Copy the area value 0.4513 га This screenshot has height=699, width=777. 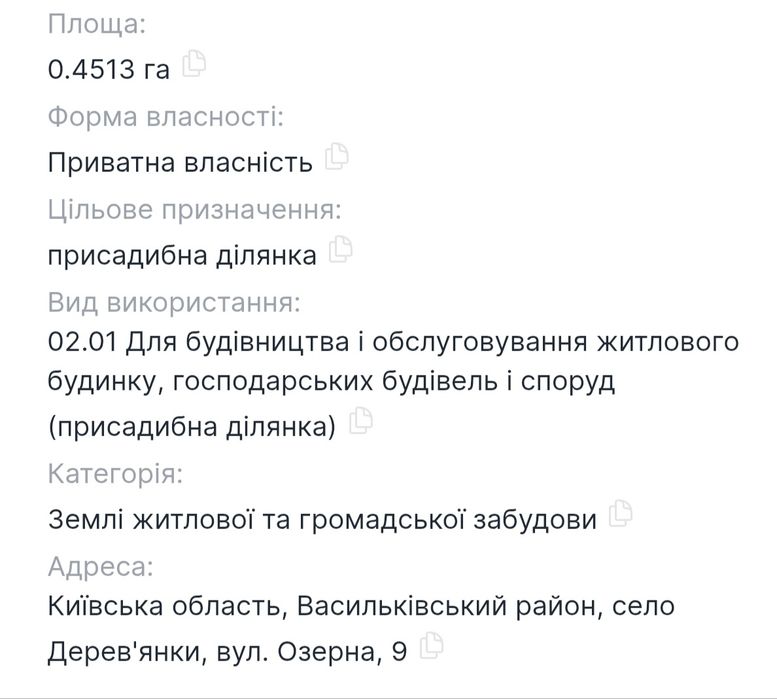194,65
